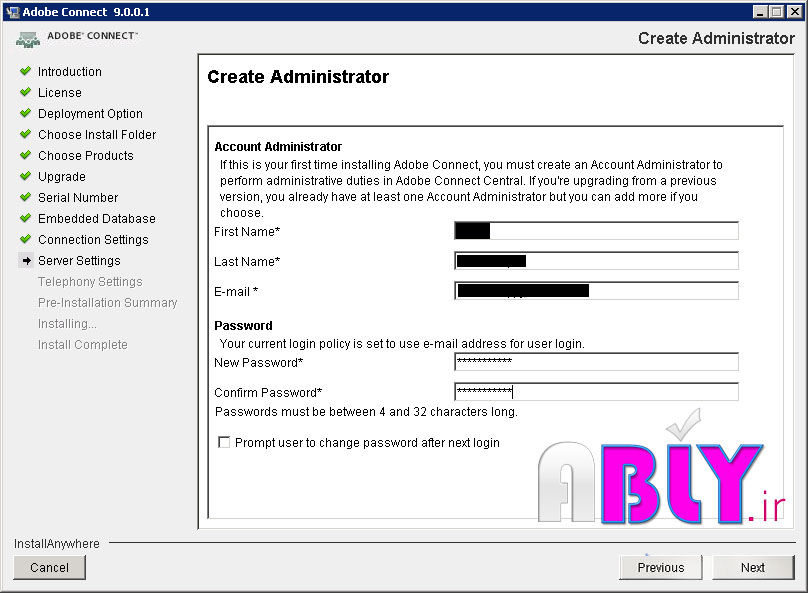Click the Installing... step label
The width and height of the screenshot is (808, 593).
point(67,324)
